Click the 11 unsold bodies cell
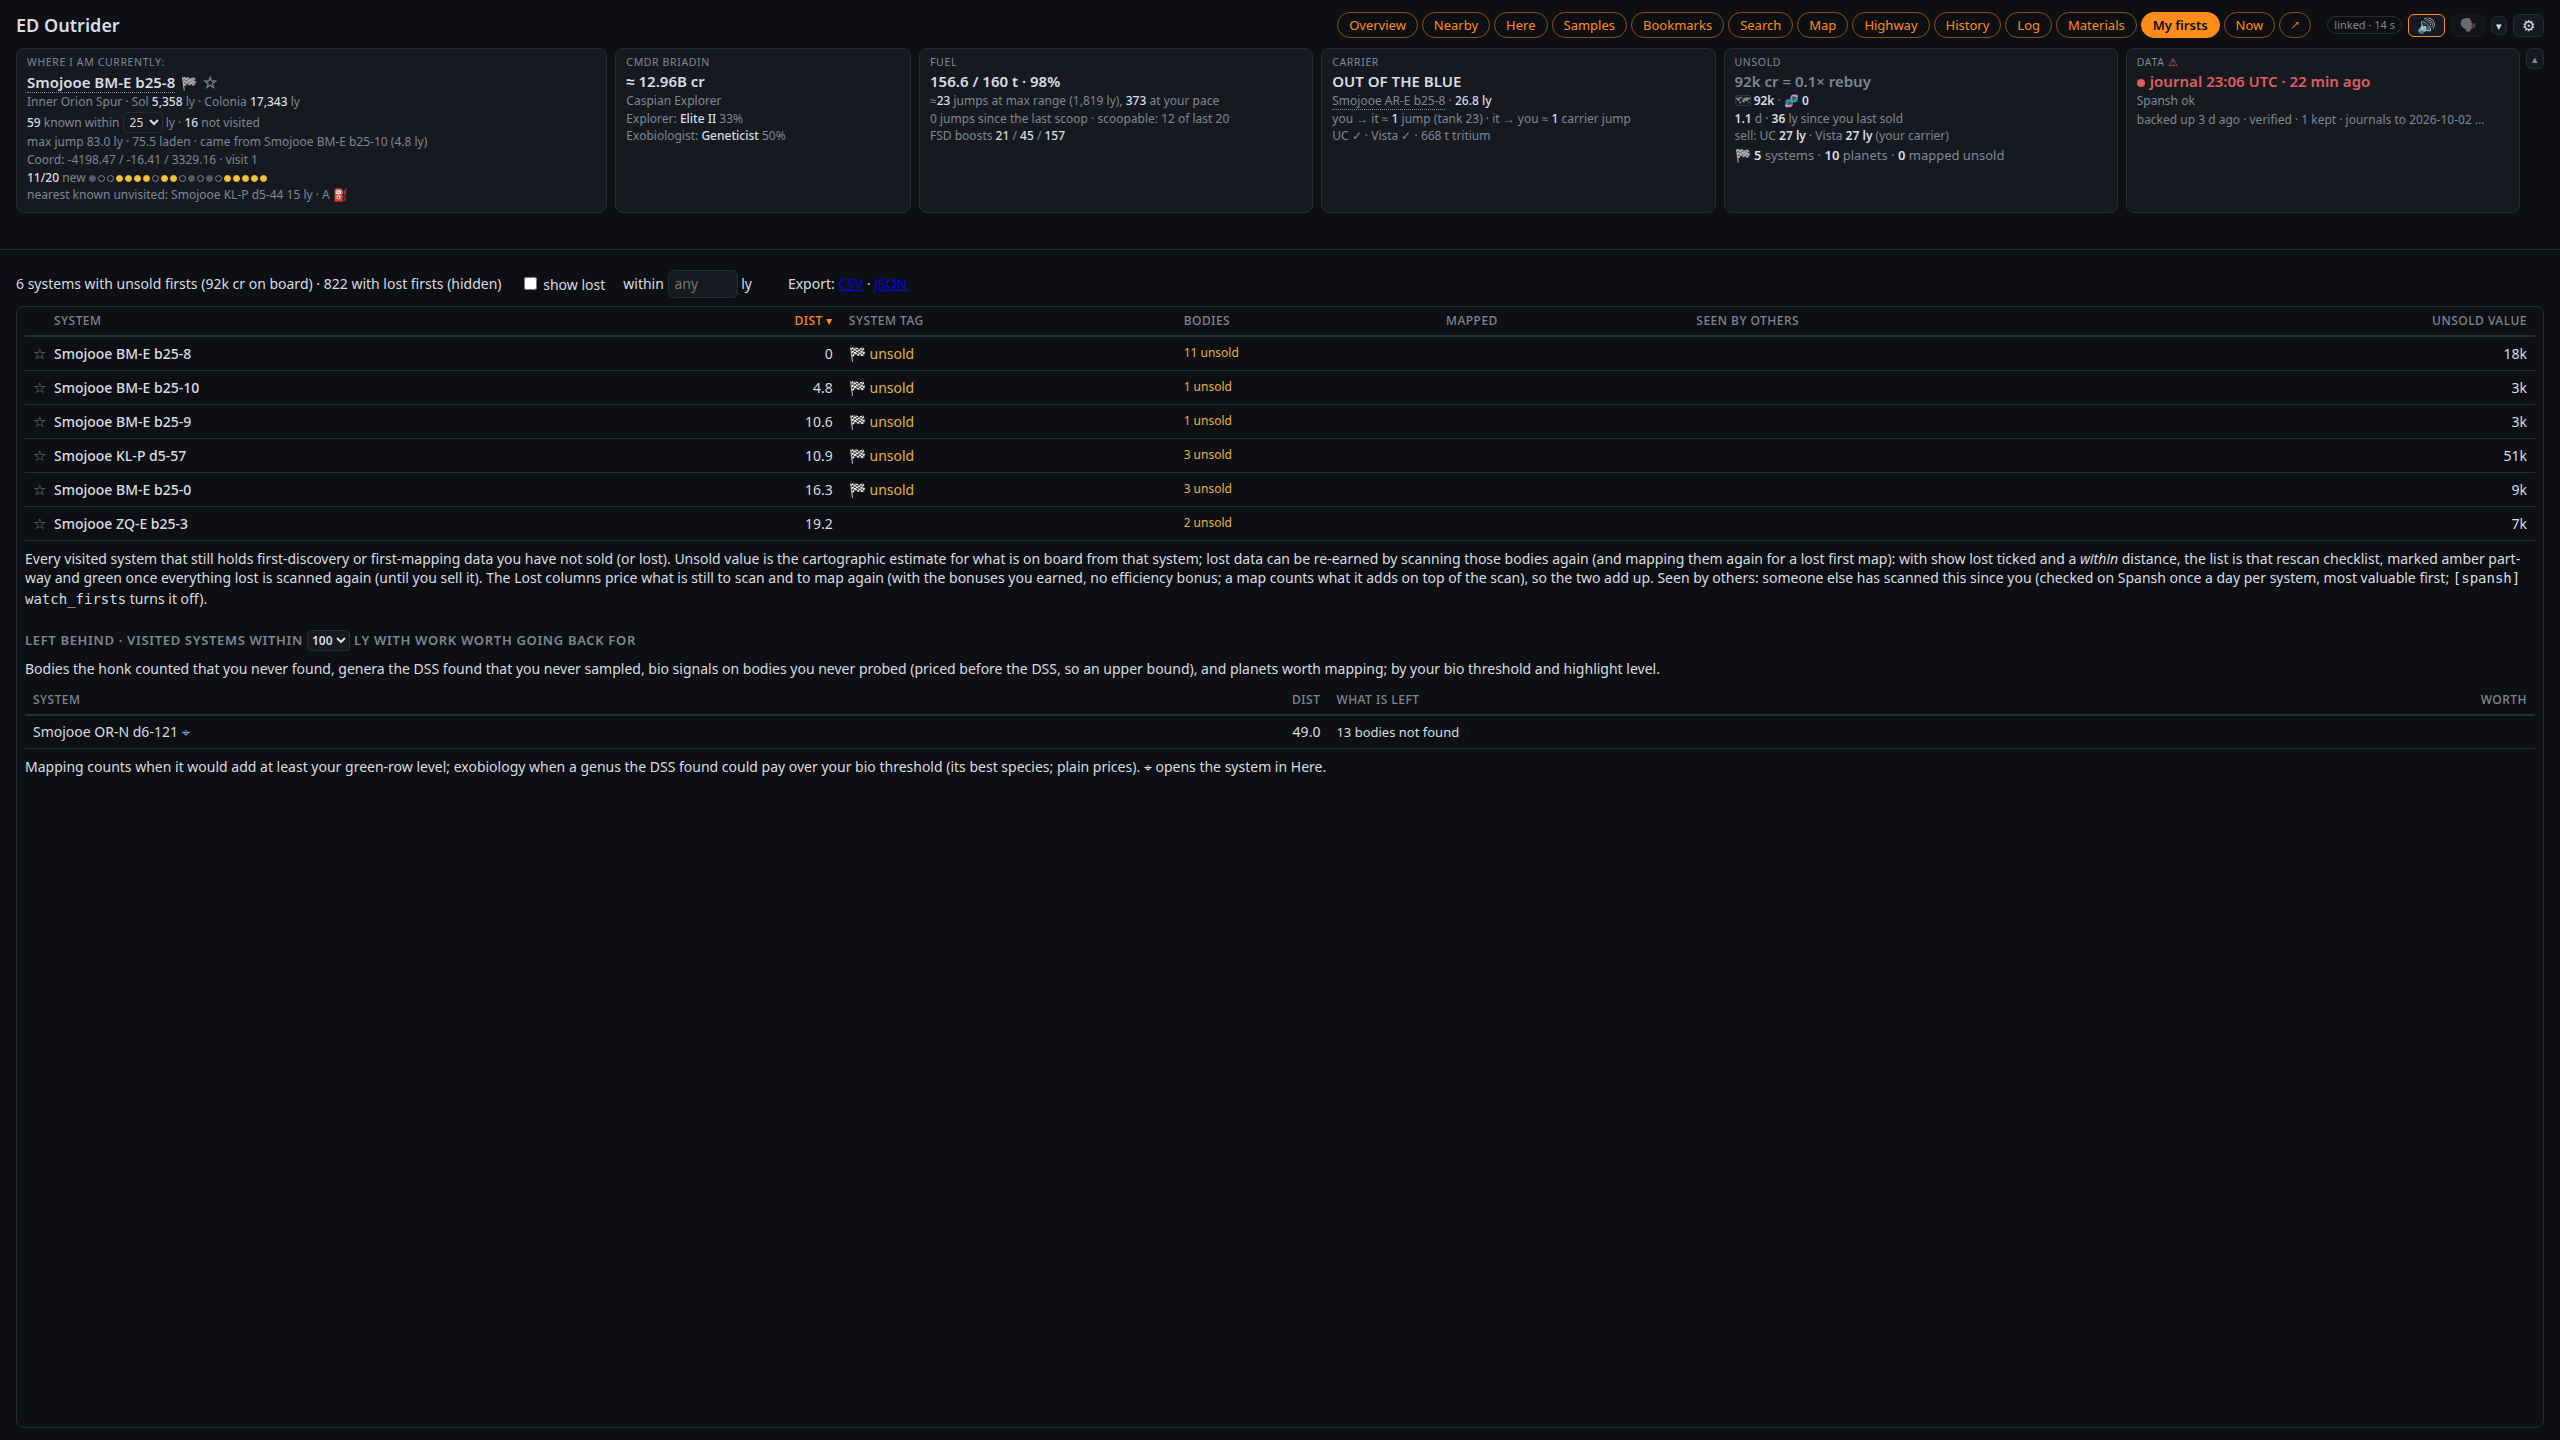Screen dimensions: 2560x1440 [x=1211, y=353]
